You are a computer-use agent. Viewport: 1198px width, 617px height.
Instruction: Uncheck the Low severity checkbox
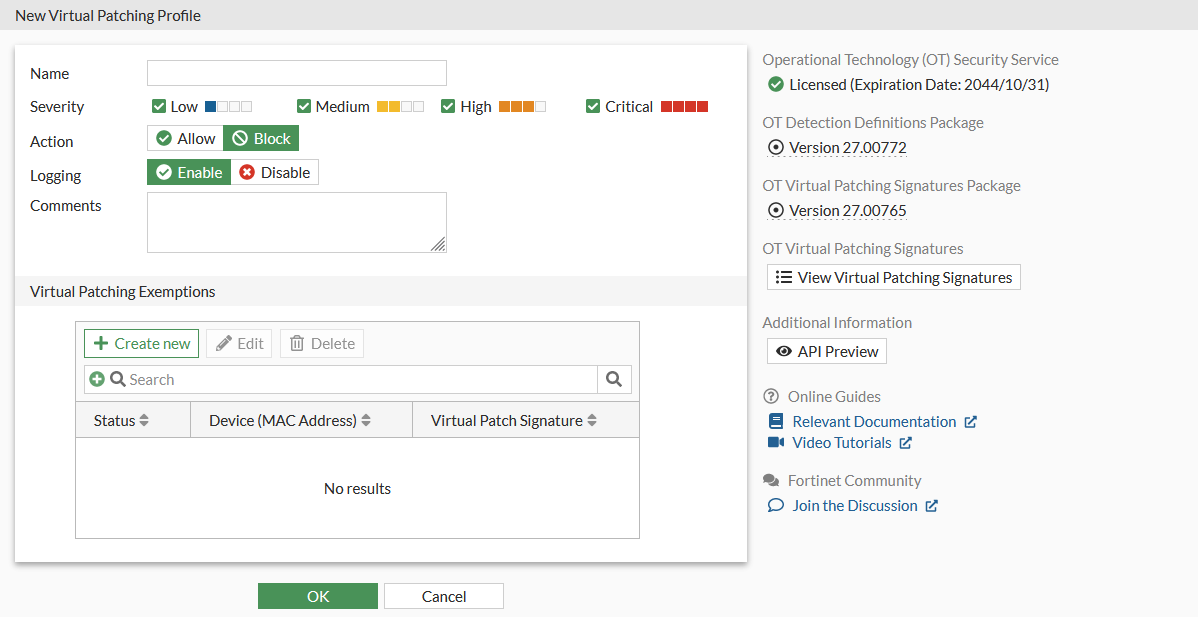[159, 106]
